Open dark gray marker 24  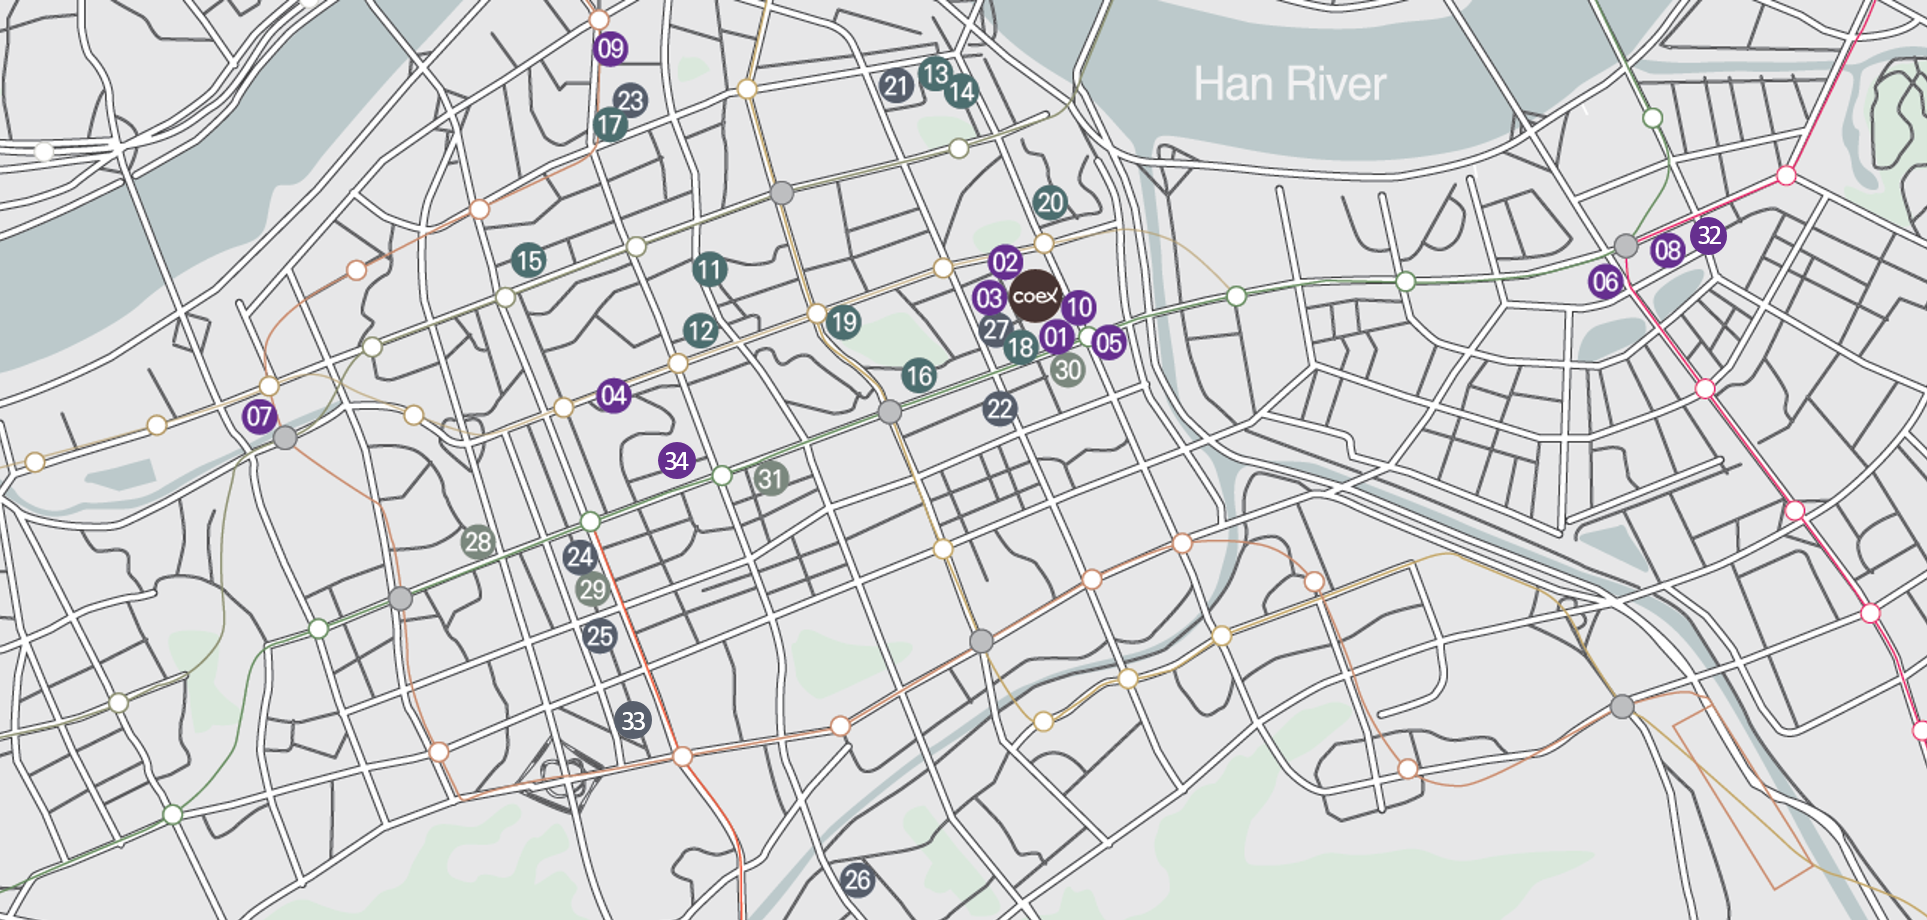click(x=580, y=557)
